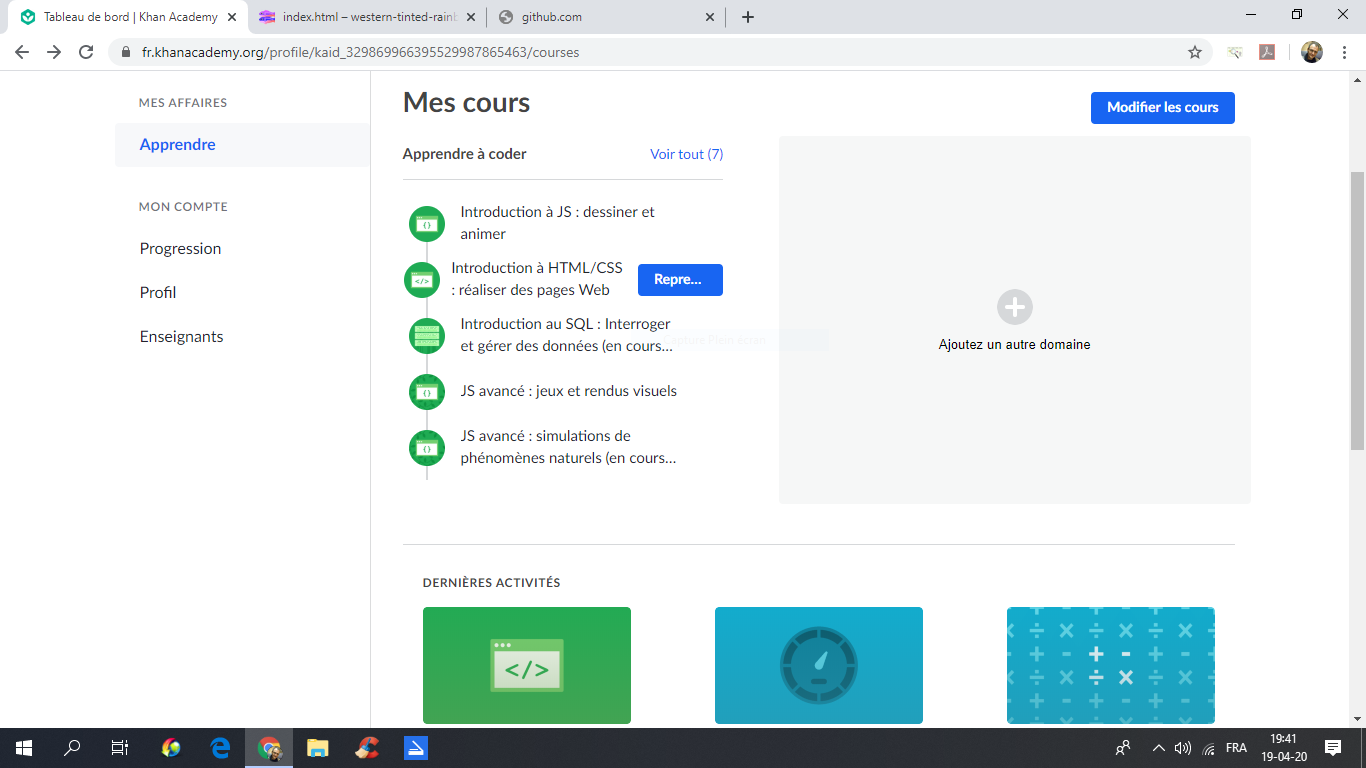
Task: Click the Modifier les cours button
Action: point(1162,108)
